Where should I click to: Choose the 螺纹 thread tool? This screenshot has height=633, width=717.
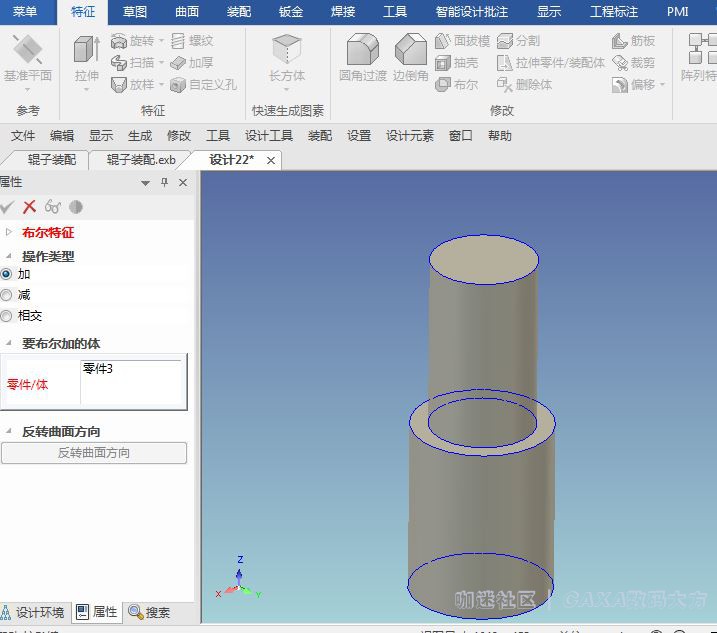coord(192,41)
